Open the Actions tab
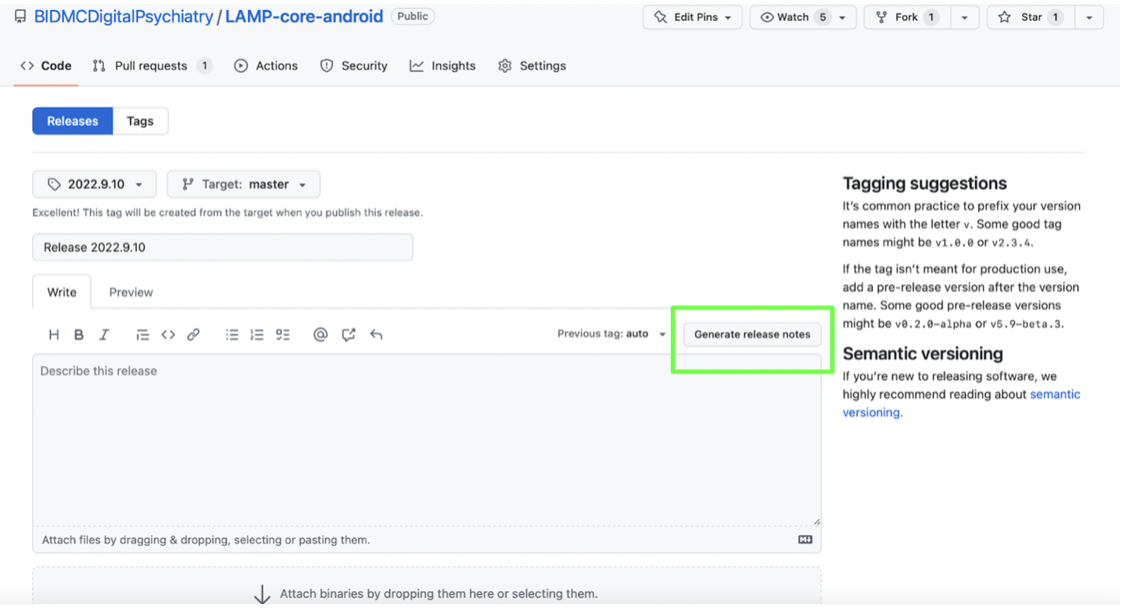The height and width of the screenshot is (612, 1136). click(x=266, y=66)
